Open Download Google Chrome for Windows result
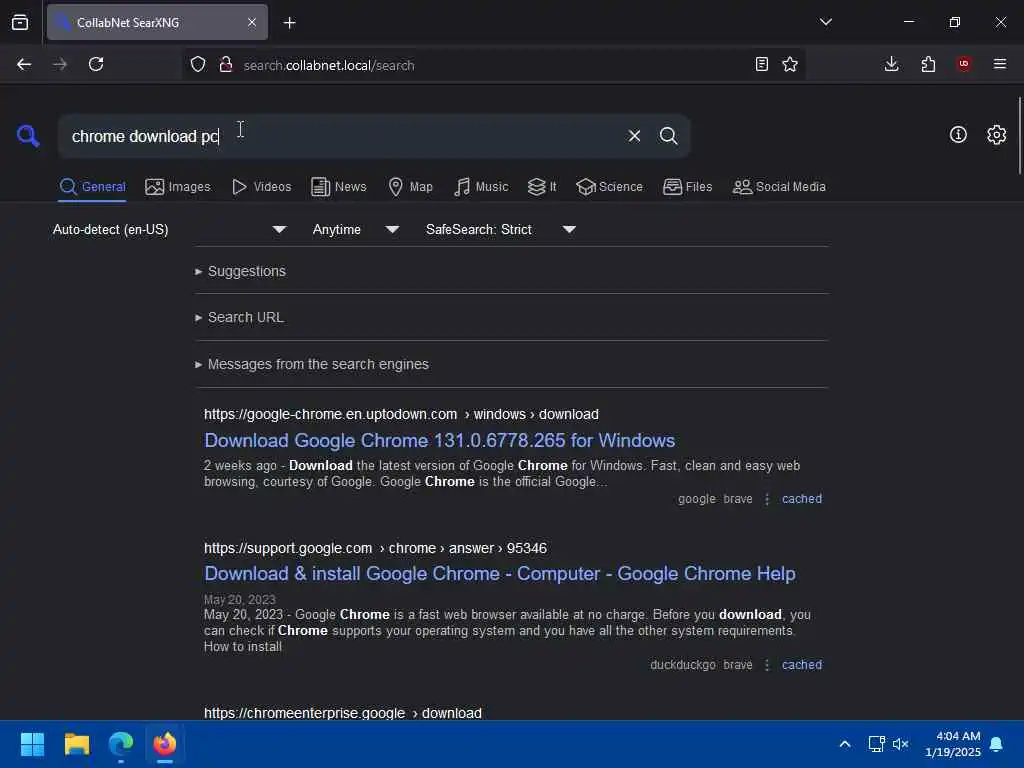Screen dimensions: 1024x768 point(440,440)
